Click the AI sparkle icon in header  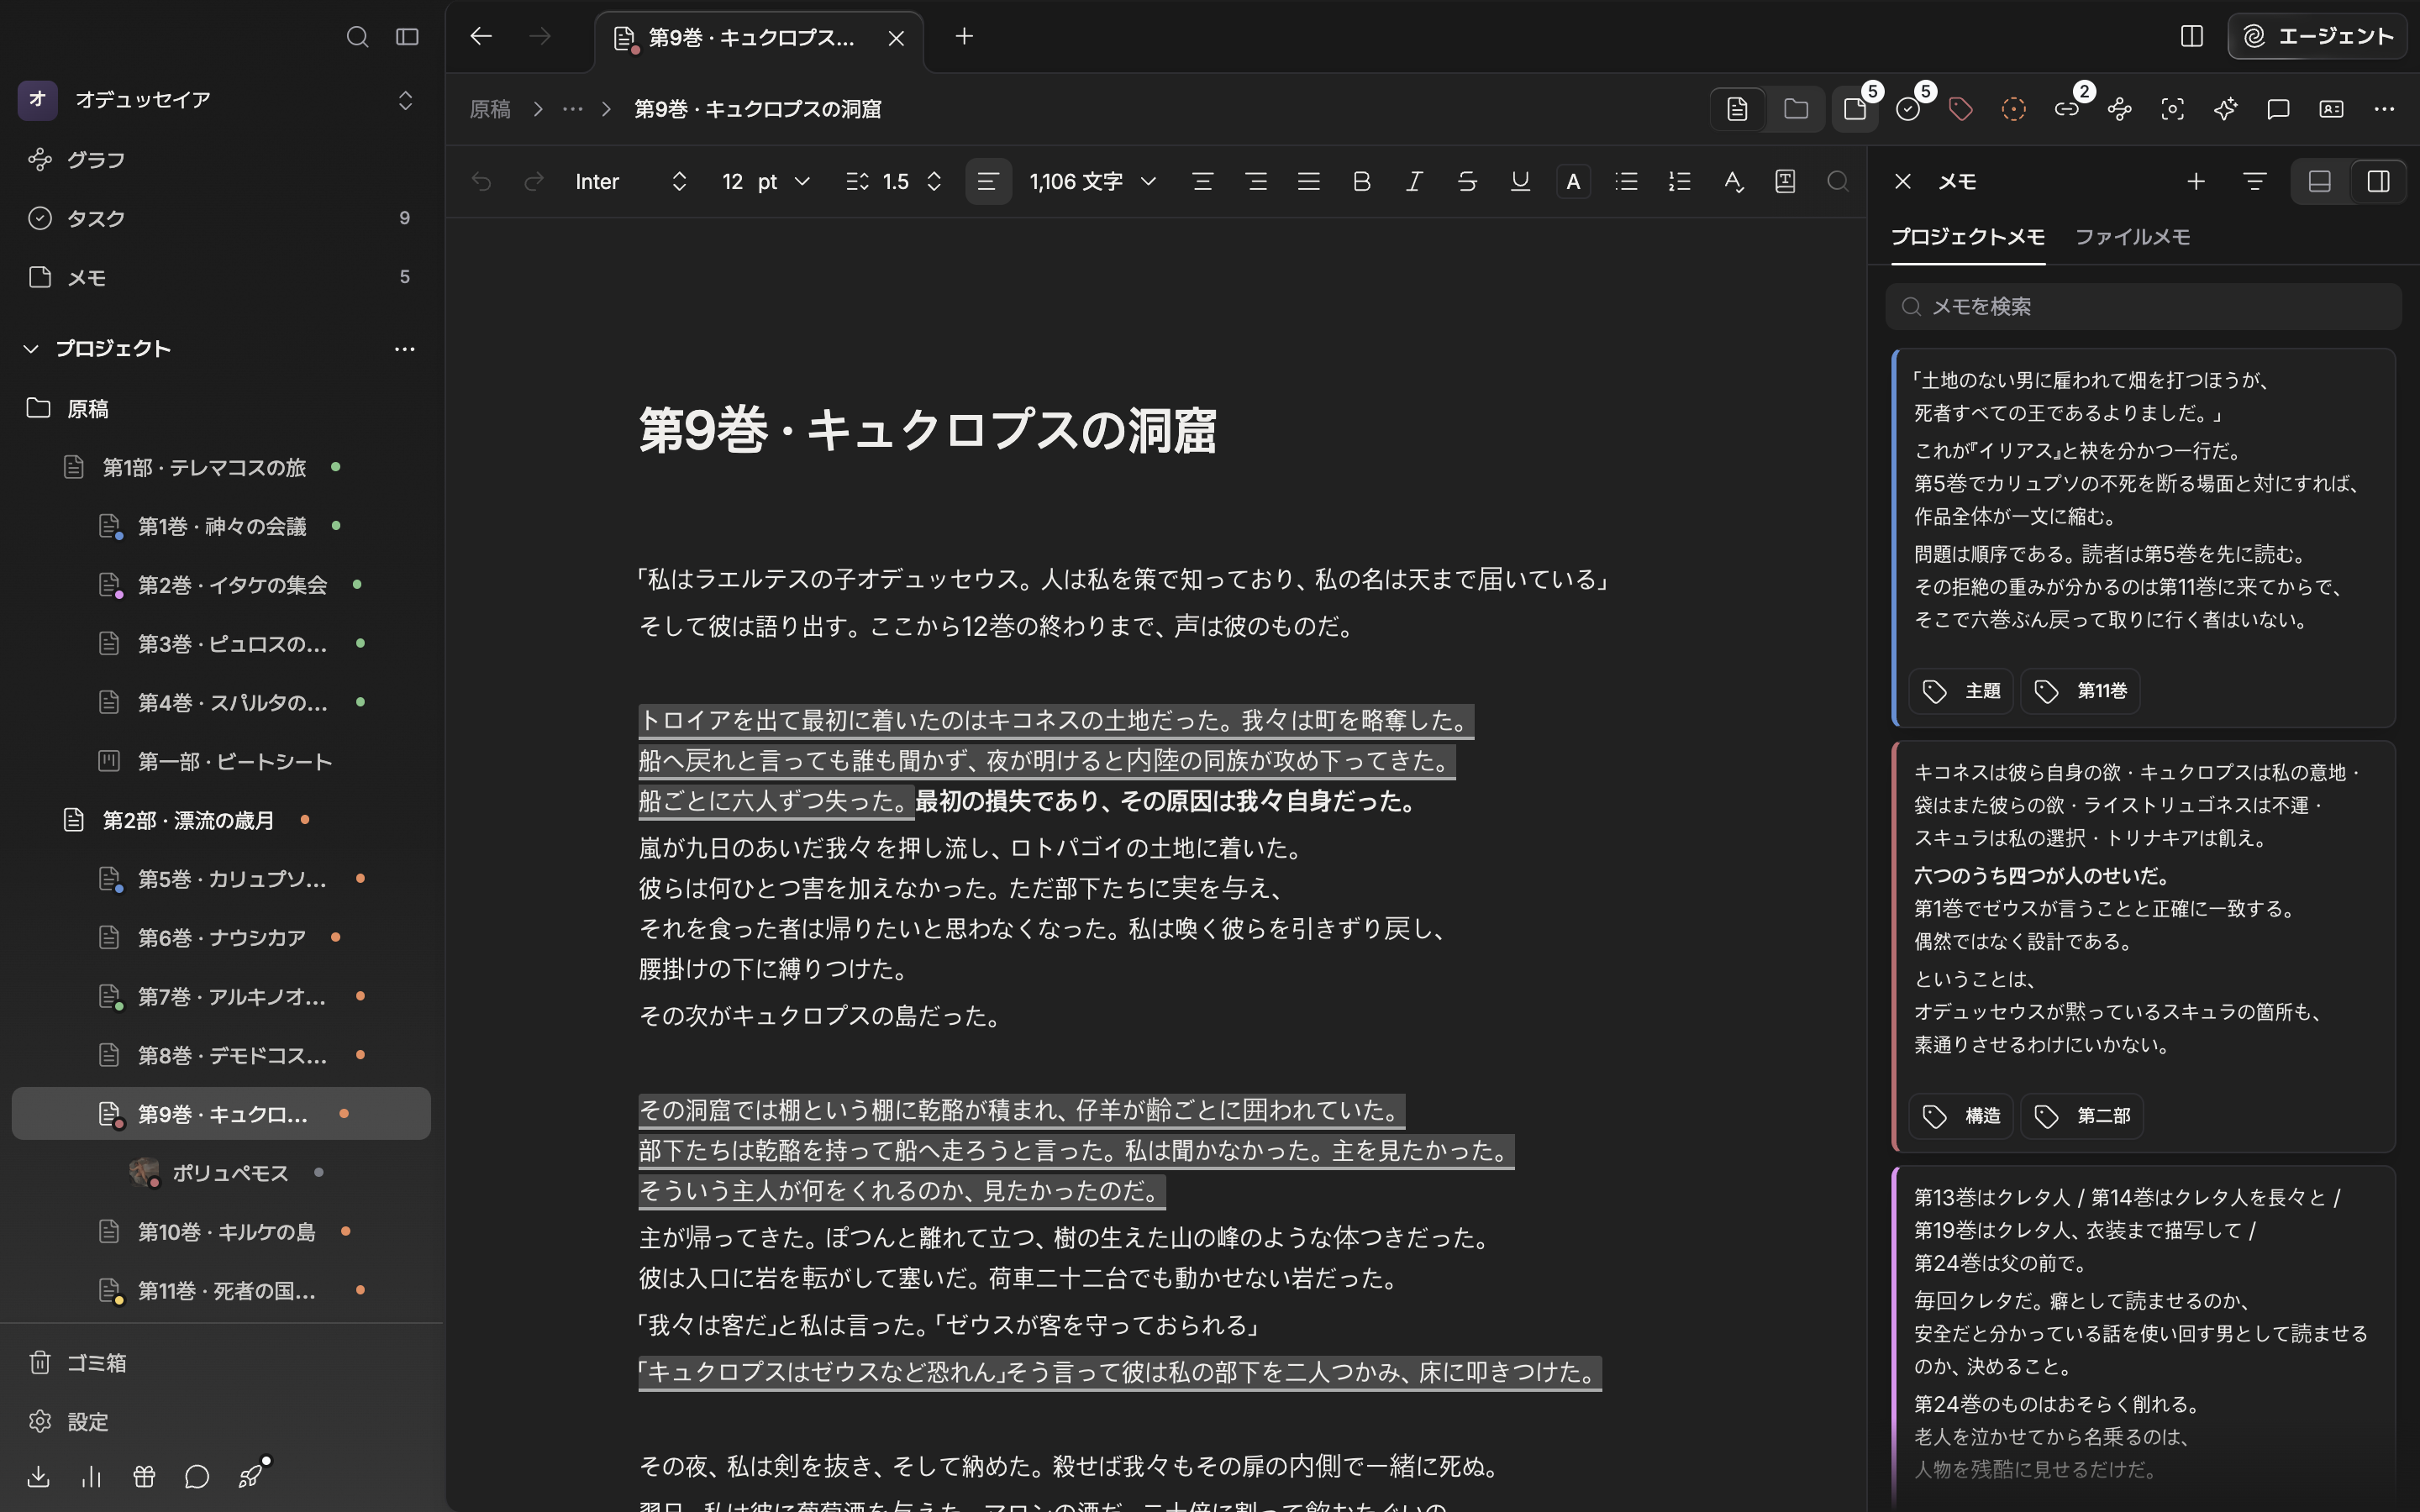coord(2225,109)
